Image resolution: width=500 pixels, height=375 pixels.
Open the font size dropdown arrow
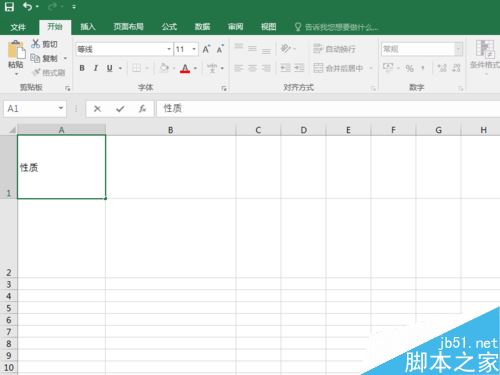[194, 49]
